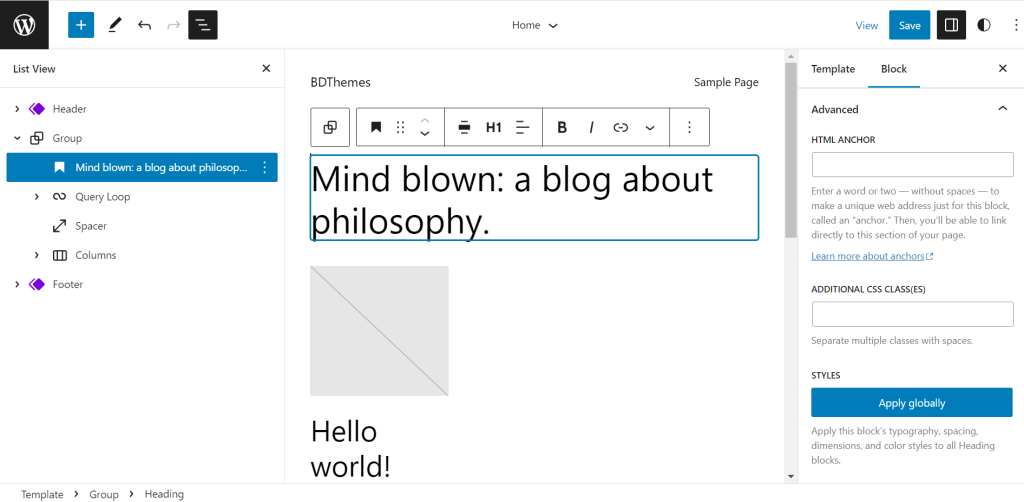Apply bold formatting to heading
The height and width of the screenshot is (502, 1024).
click(x=562, y=127)
